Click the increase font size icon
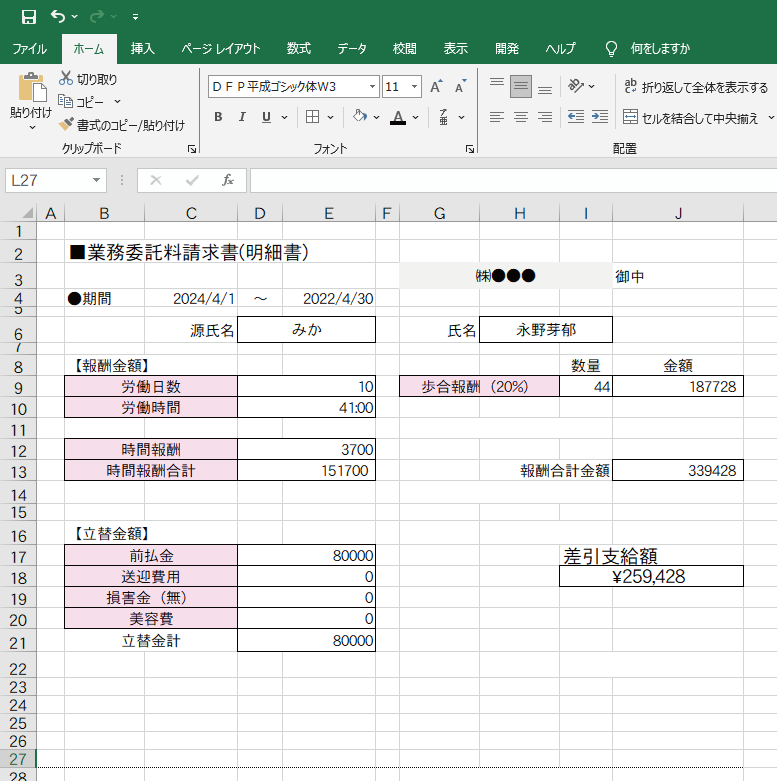The height and width of the screenshot is (781, 777). coord(435,87)
